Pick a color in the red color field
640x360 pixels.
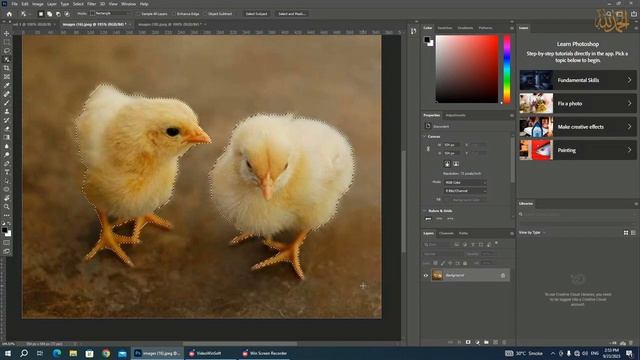pos(467,69)
